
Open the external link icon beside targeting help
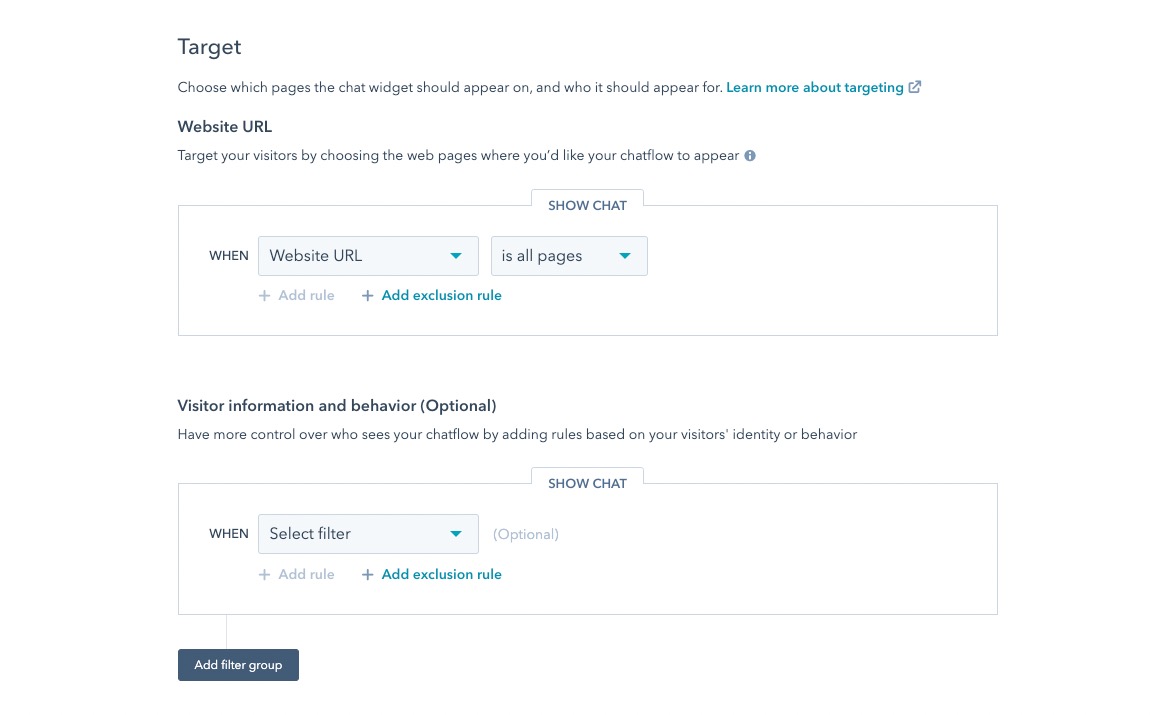coord(914,87)
